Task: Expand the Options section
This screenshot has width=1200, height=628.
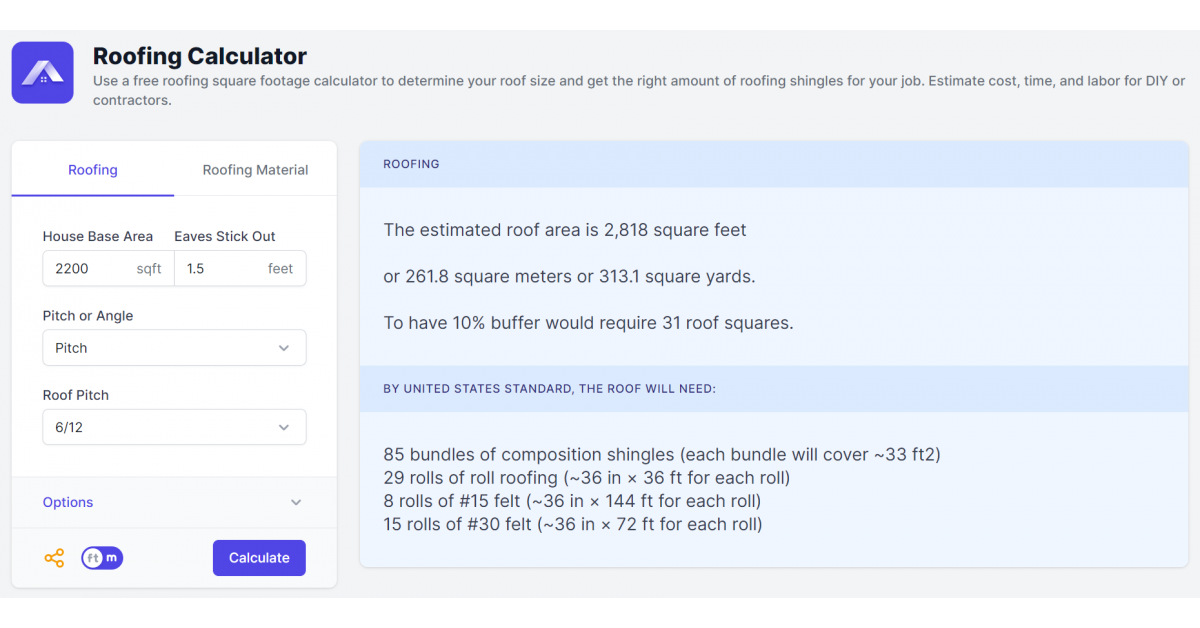Action: (68, 503)
